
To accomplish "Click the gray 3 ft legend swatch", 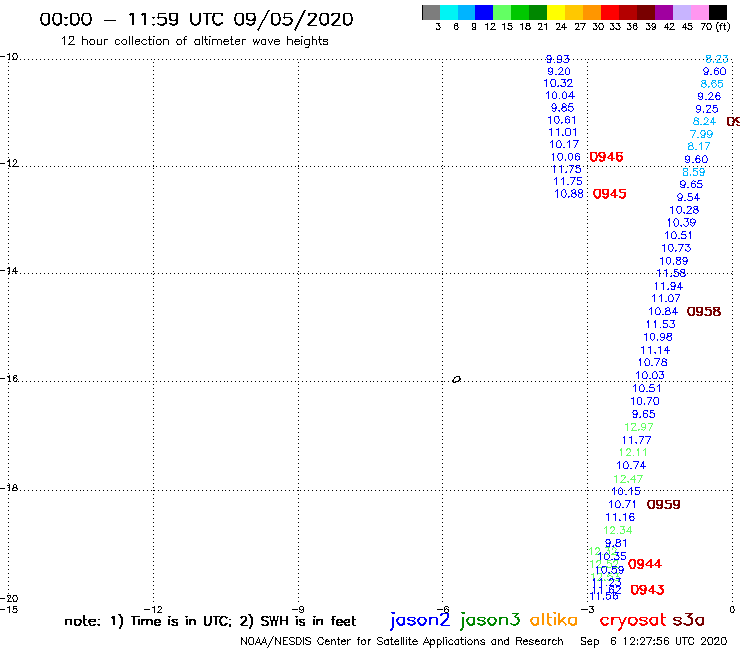I will [431, 12].
